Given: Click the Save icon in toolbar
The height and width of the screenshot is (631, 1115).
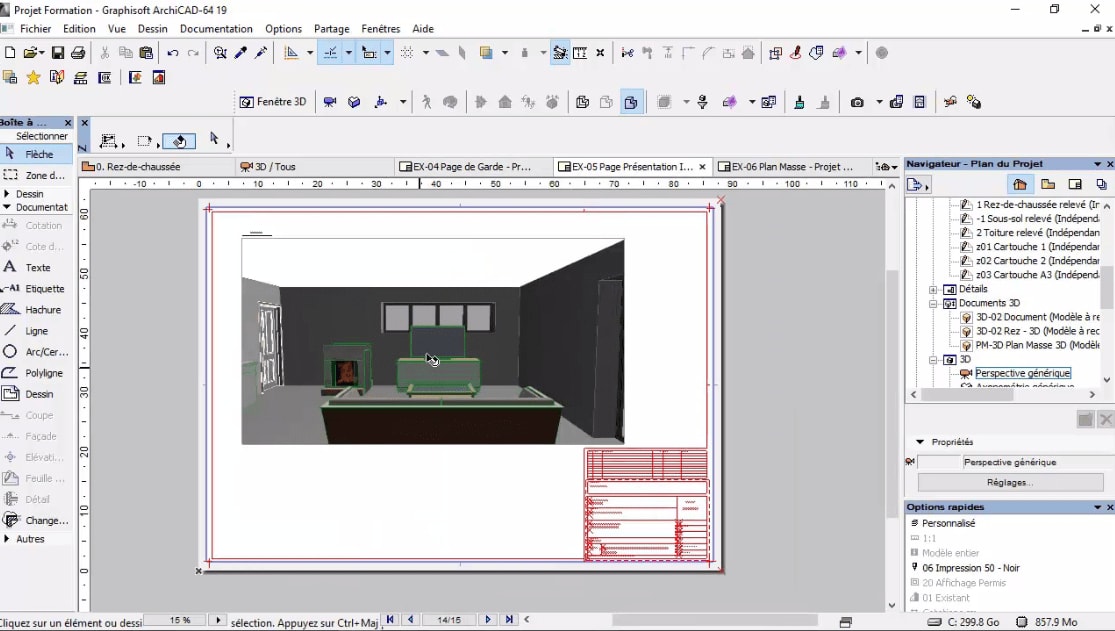Looking at the screenshot, I should click(58, 53).
